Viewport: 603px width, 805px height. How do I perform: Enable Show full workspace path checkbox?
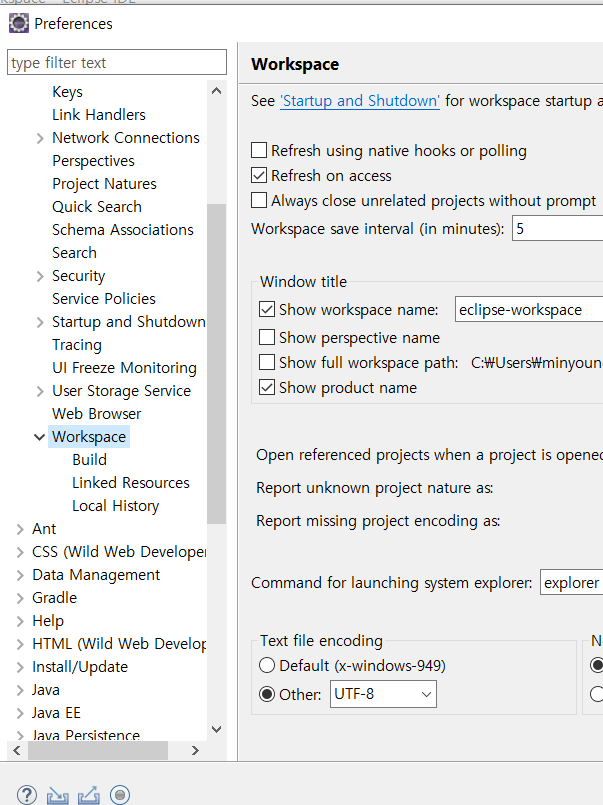click(x=267, y=362)
